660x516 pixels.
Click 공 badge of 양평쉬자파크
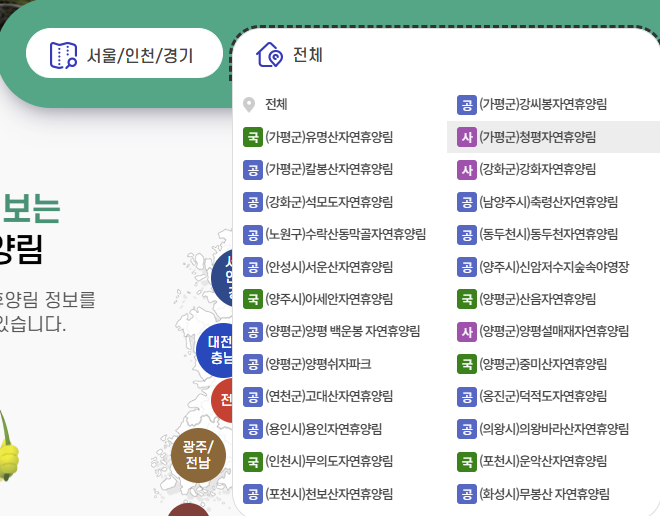coord(253,364)
